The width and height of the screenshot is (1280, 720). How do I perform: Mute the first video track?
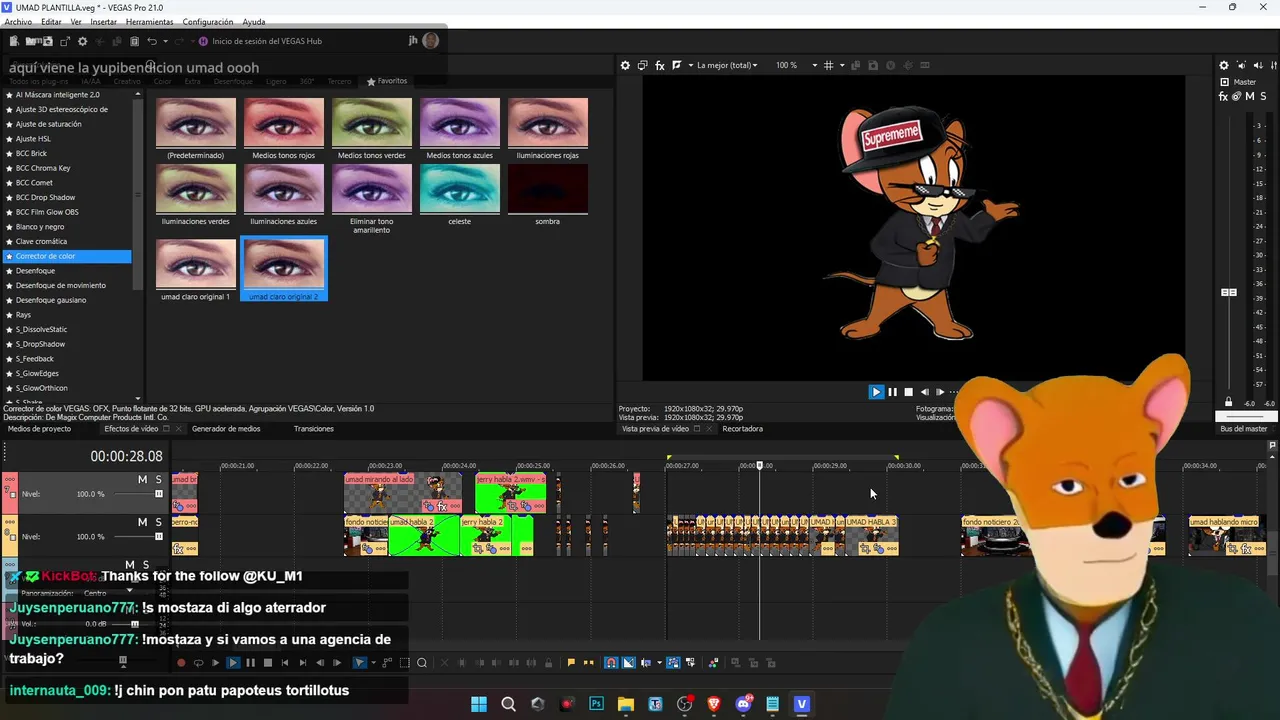click(142, 480)
